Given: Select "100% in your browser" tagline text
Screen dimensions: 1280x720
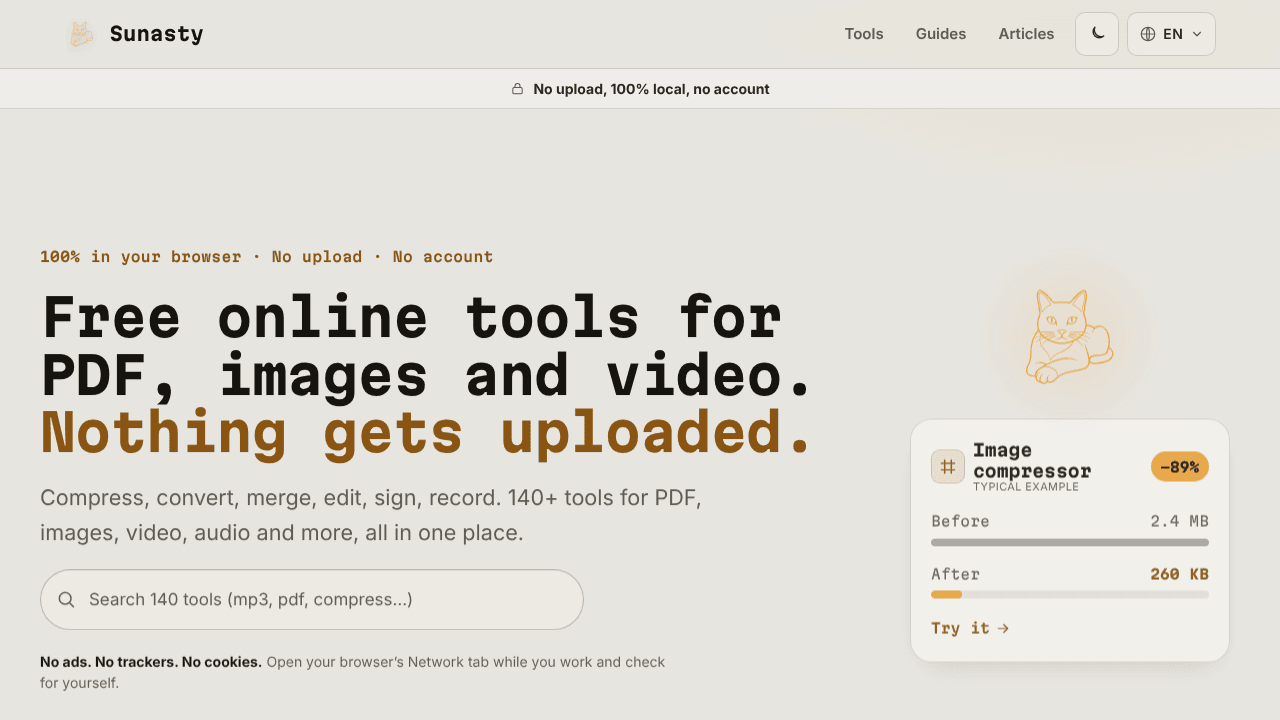Looking at the screenshot, I should point(141,257).
